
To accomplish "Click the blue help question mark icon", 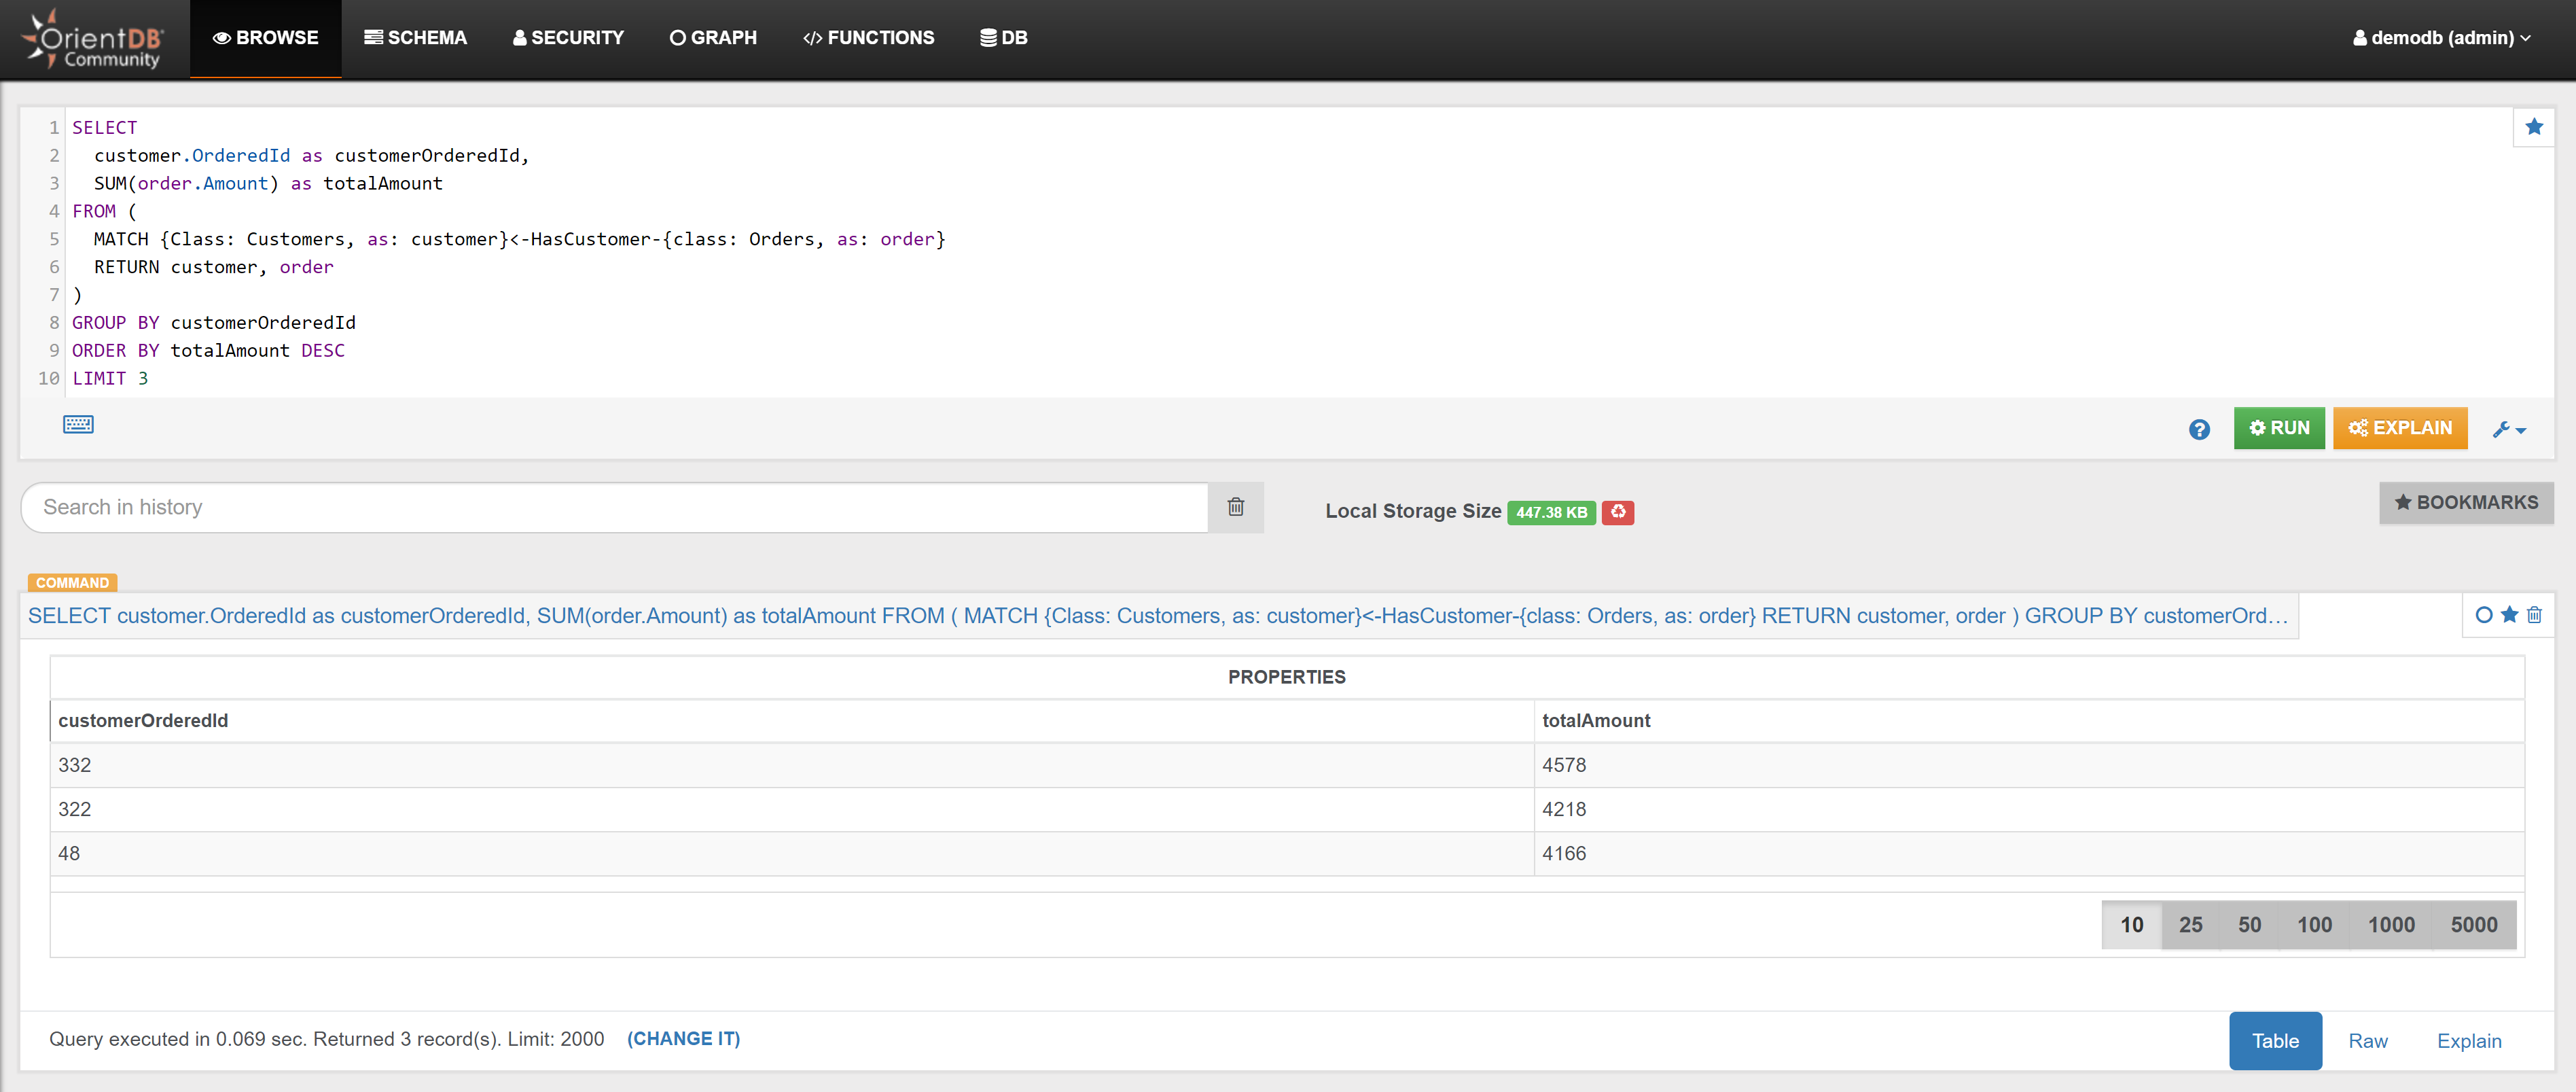I will point(2198,429).
